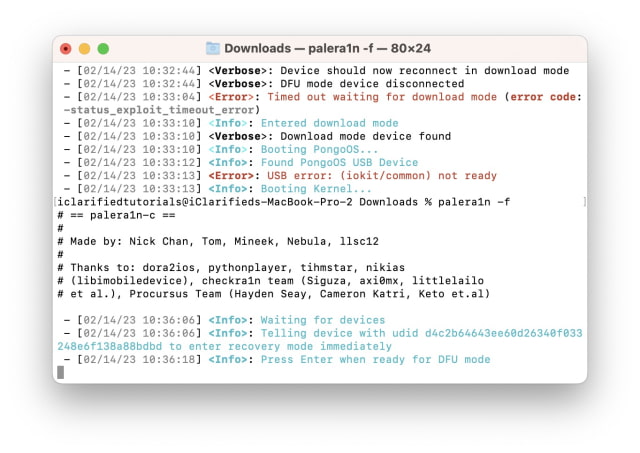The width and height of the screenshot is (640, 453).
Task: Click '-status_exploit_timeout_error)' text
Action: tap(162, 110)
